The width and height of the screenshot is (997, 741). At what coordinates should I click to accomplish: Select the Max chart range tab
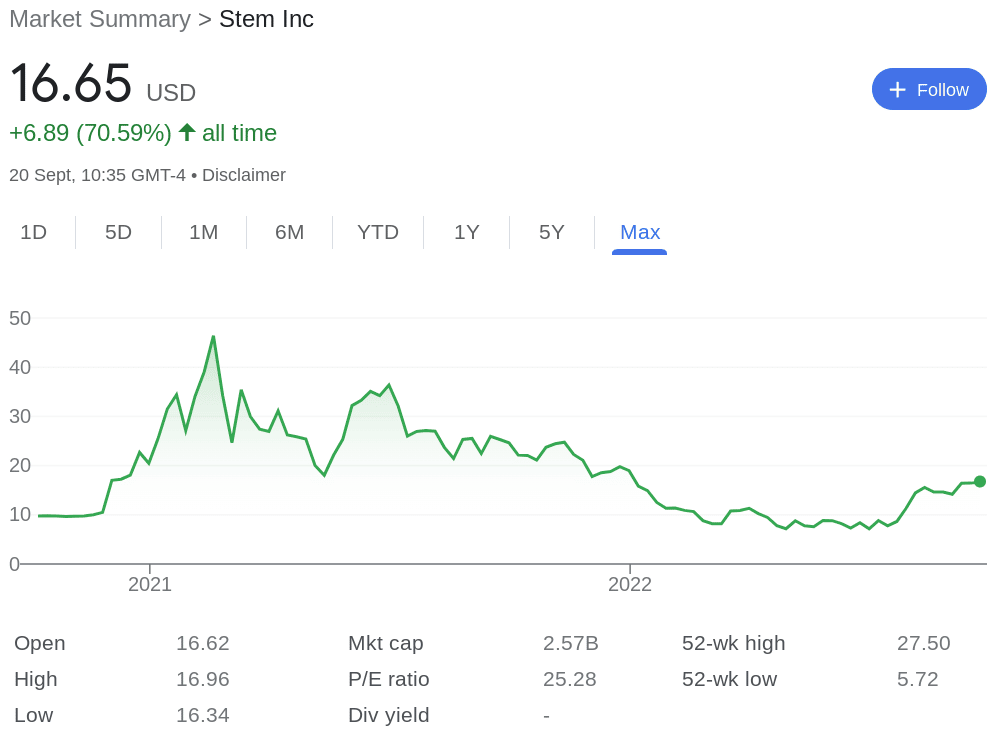640,232
